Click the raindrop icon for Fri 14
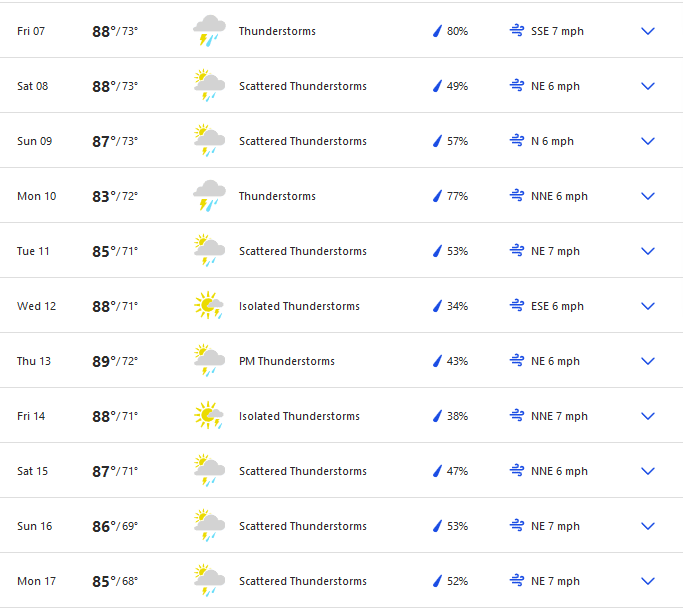The image size is (683, 610). [x=437, y=416]
